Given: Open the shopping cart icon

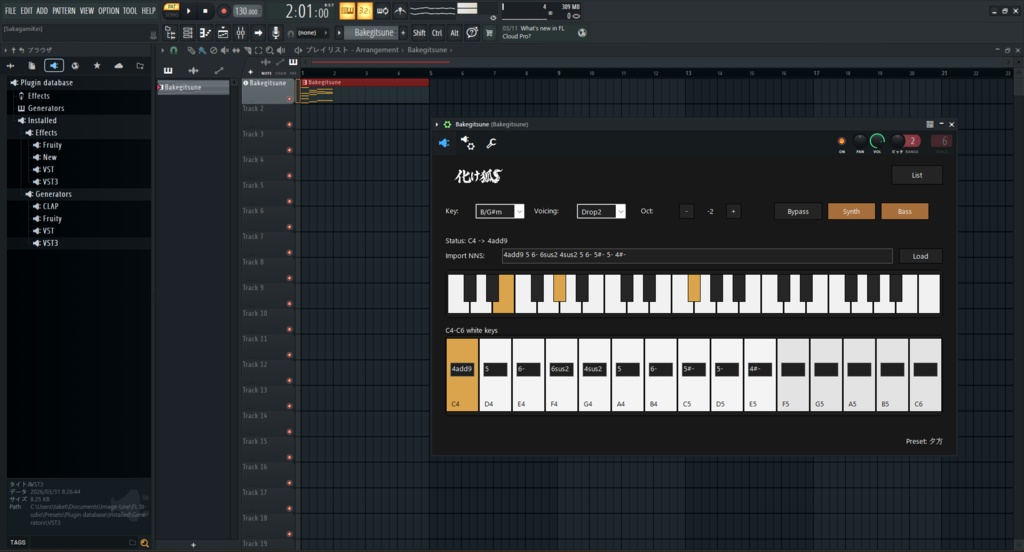Looking at the screenshot, I should coord(488,33).
